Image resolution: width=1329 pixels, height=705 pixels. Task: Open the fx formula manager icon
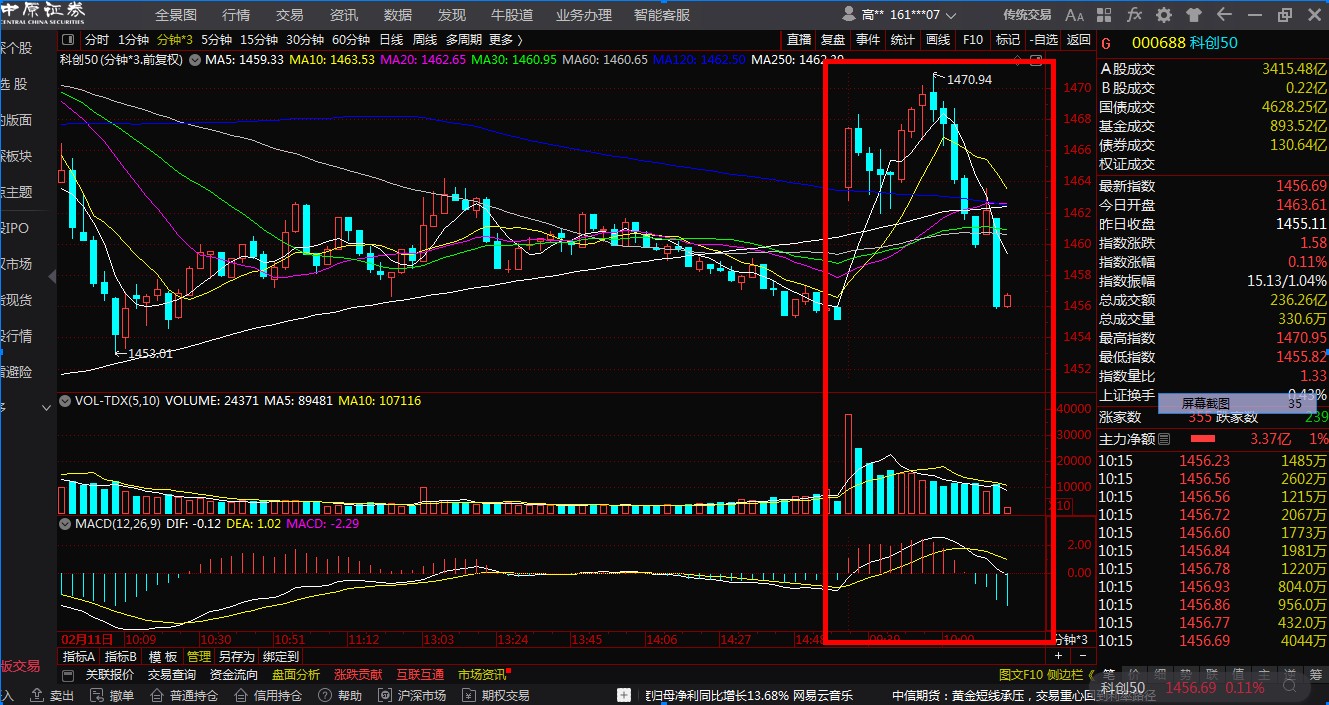tap(1134, 15)
